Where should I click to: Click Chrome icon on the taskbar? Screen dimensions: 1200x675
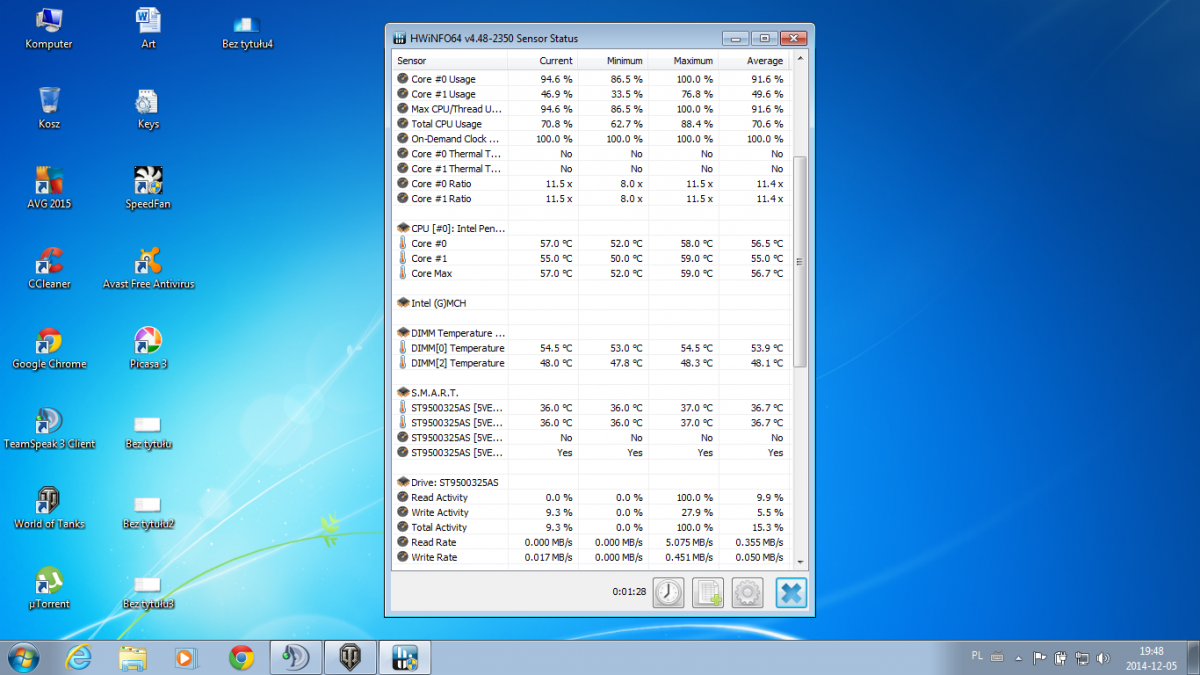click(x=241, y=657)
